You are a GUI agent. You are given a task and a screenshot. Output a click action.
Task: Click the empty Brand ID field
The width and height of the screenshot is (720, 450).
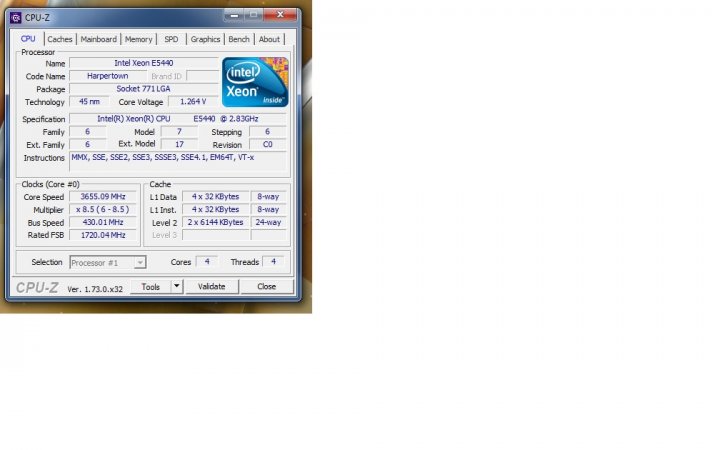(x=202, y=76)
